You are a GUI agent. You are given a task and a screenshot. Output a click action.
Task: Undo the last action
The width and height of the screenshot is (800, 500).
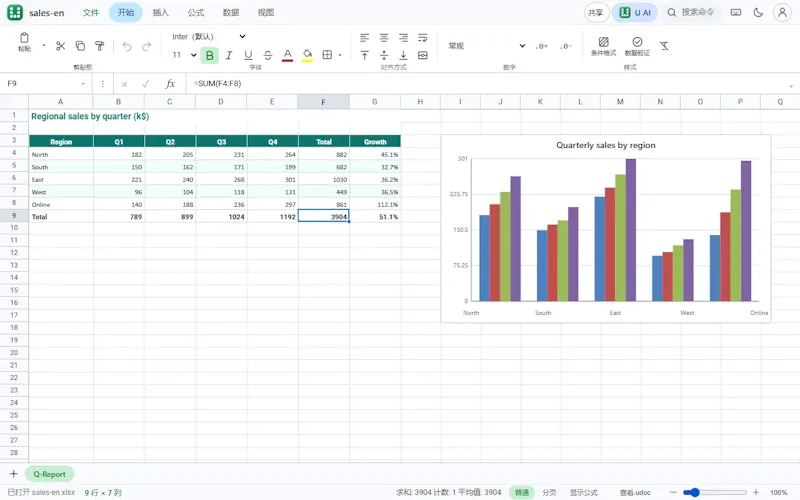click(x=127, y=46)
